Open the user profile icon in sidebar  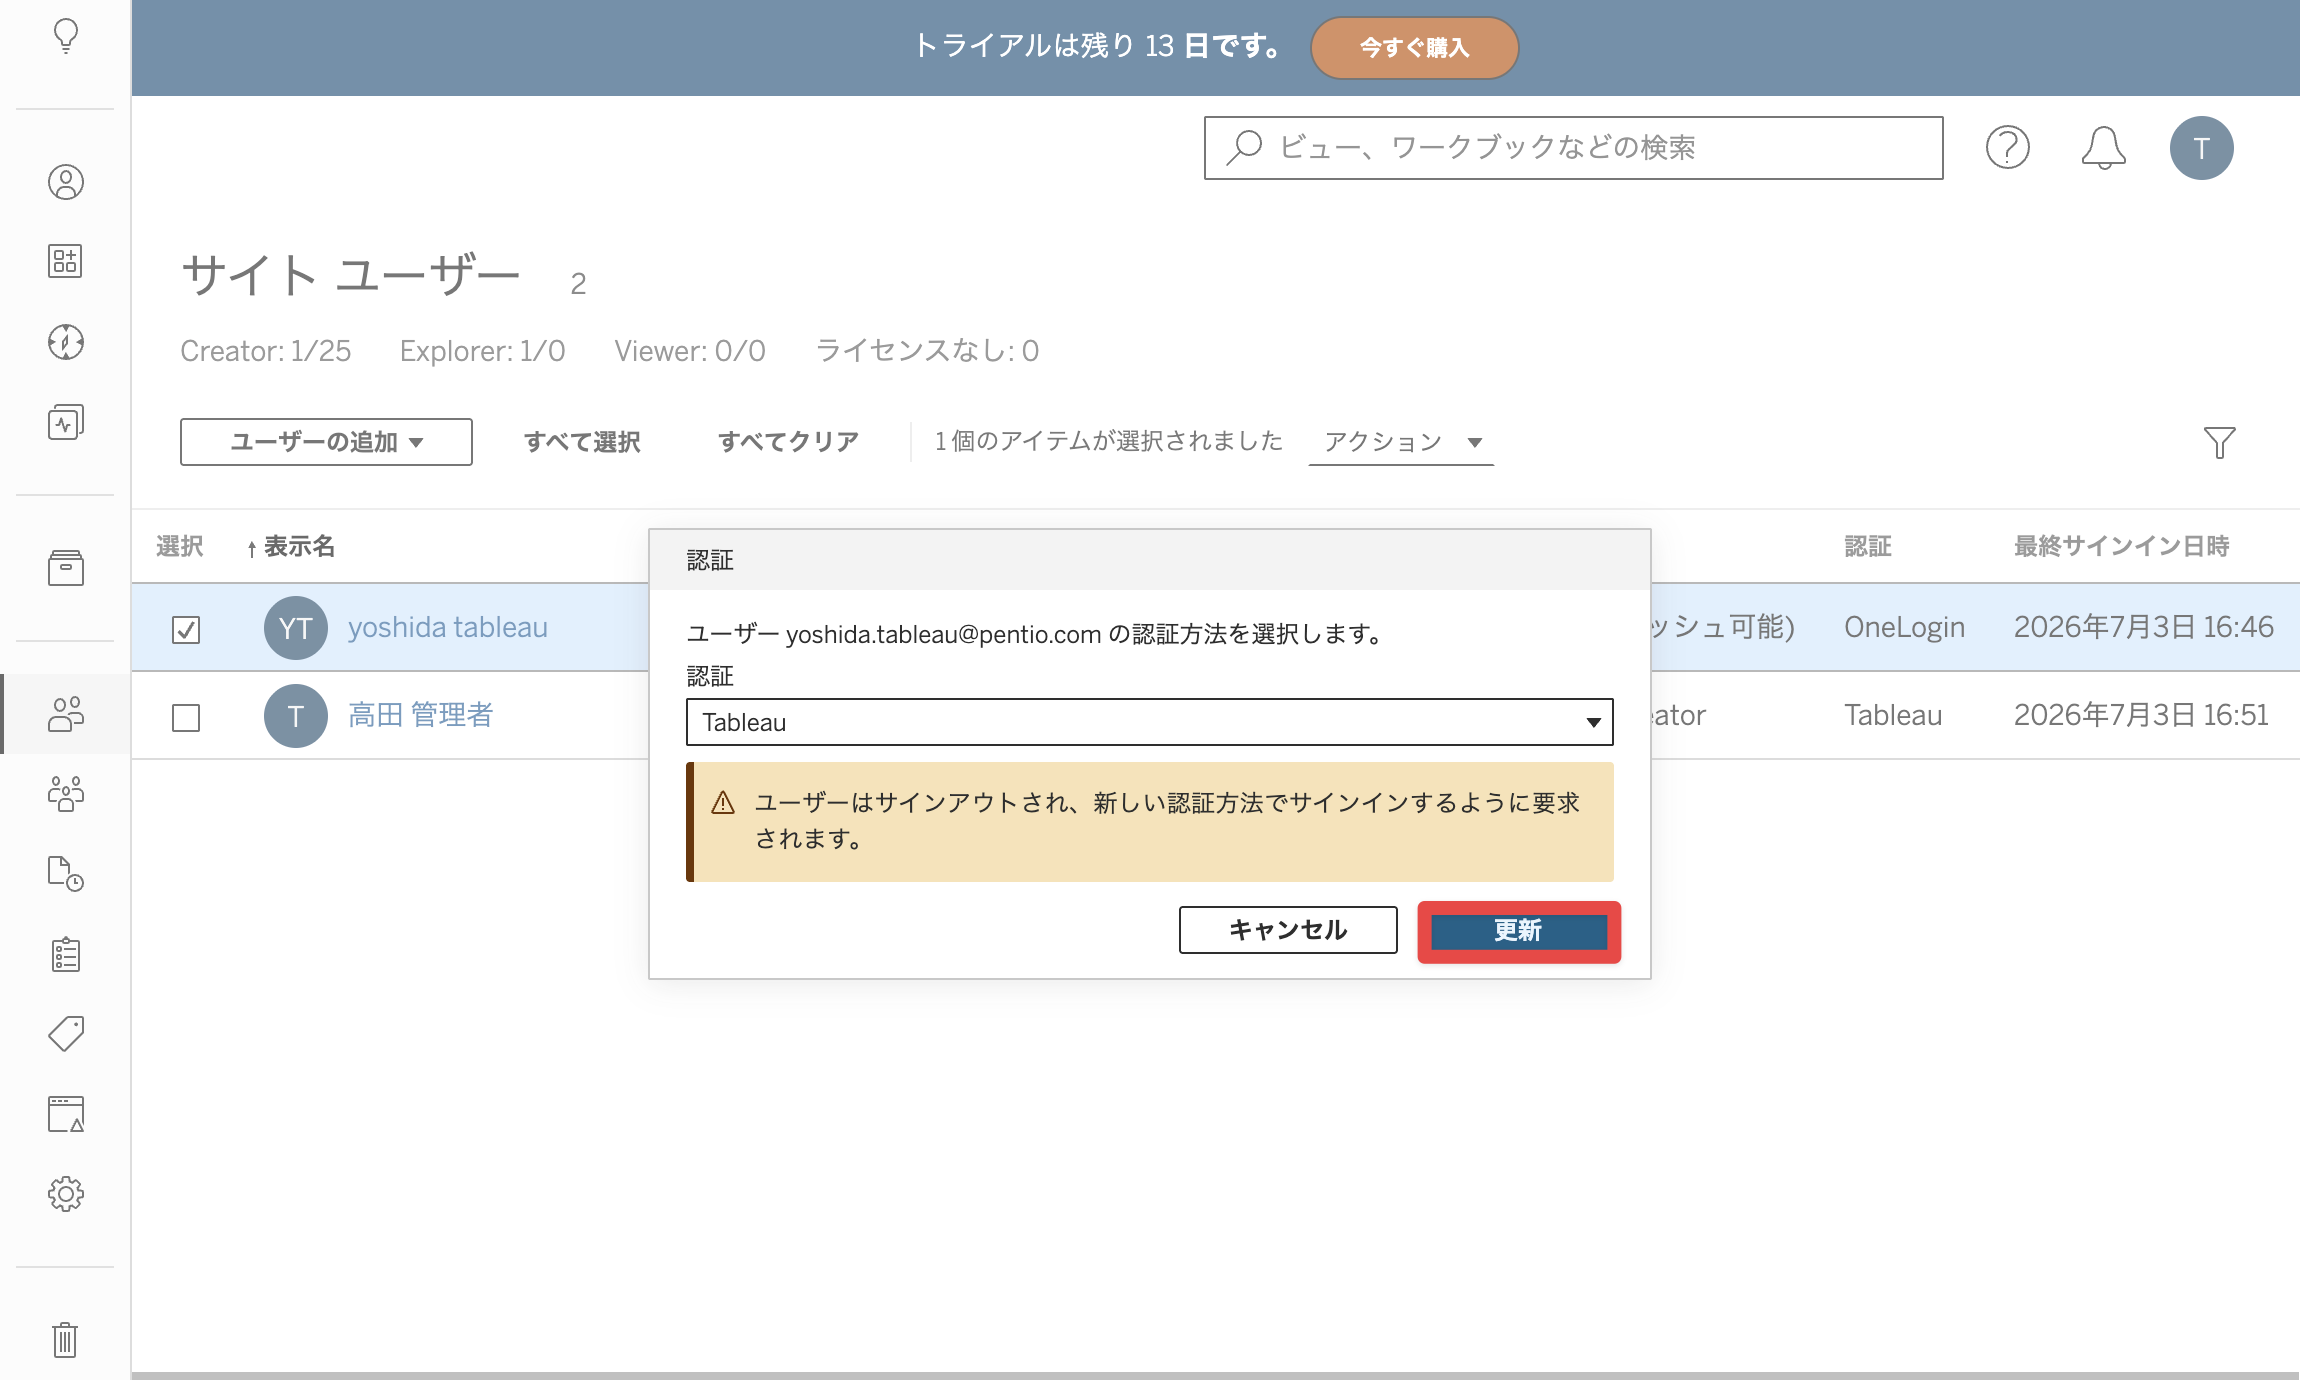pos(66,182)
